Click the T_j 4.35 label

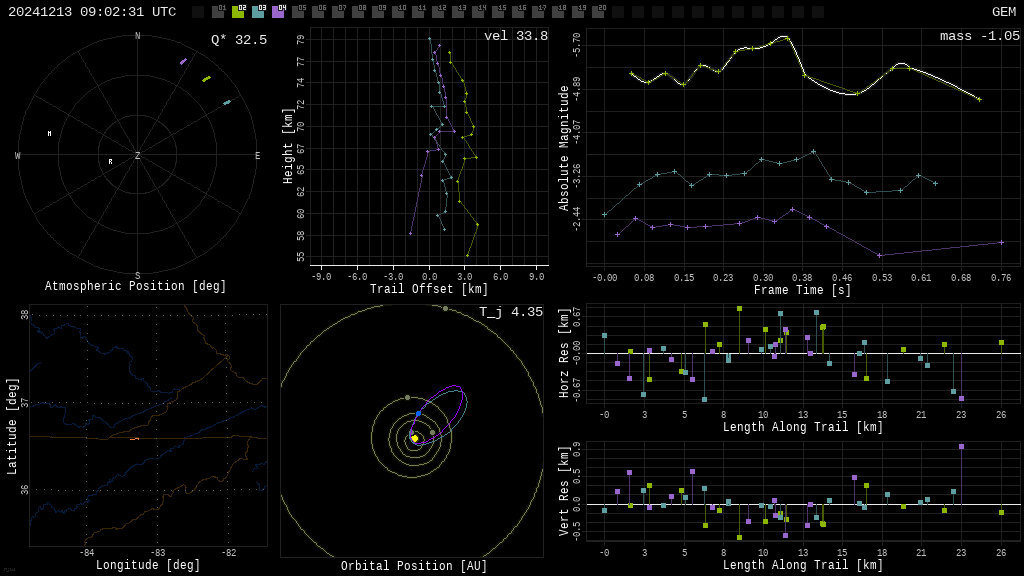[x=510, y=312]
